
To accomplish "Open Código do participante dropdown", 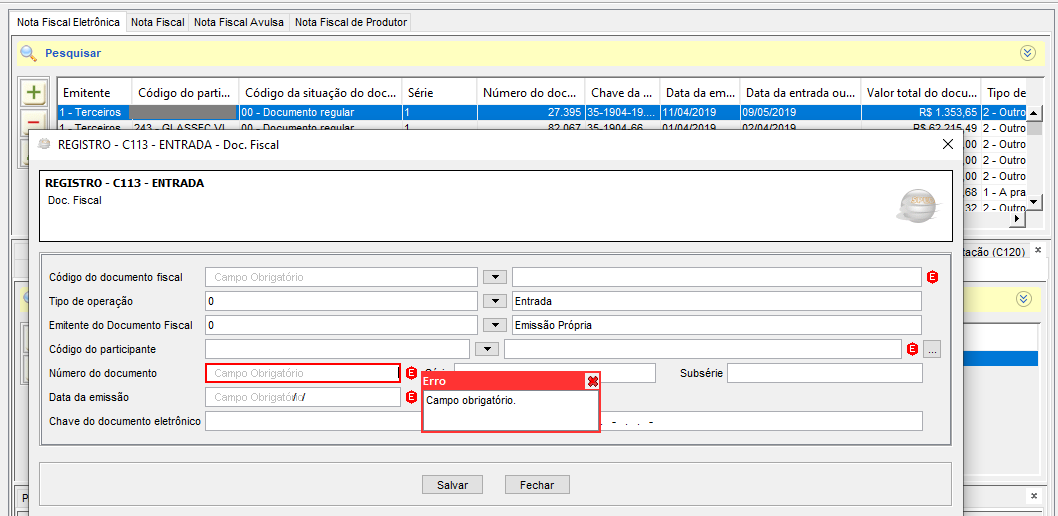I will coord(486,349).
